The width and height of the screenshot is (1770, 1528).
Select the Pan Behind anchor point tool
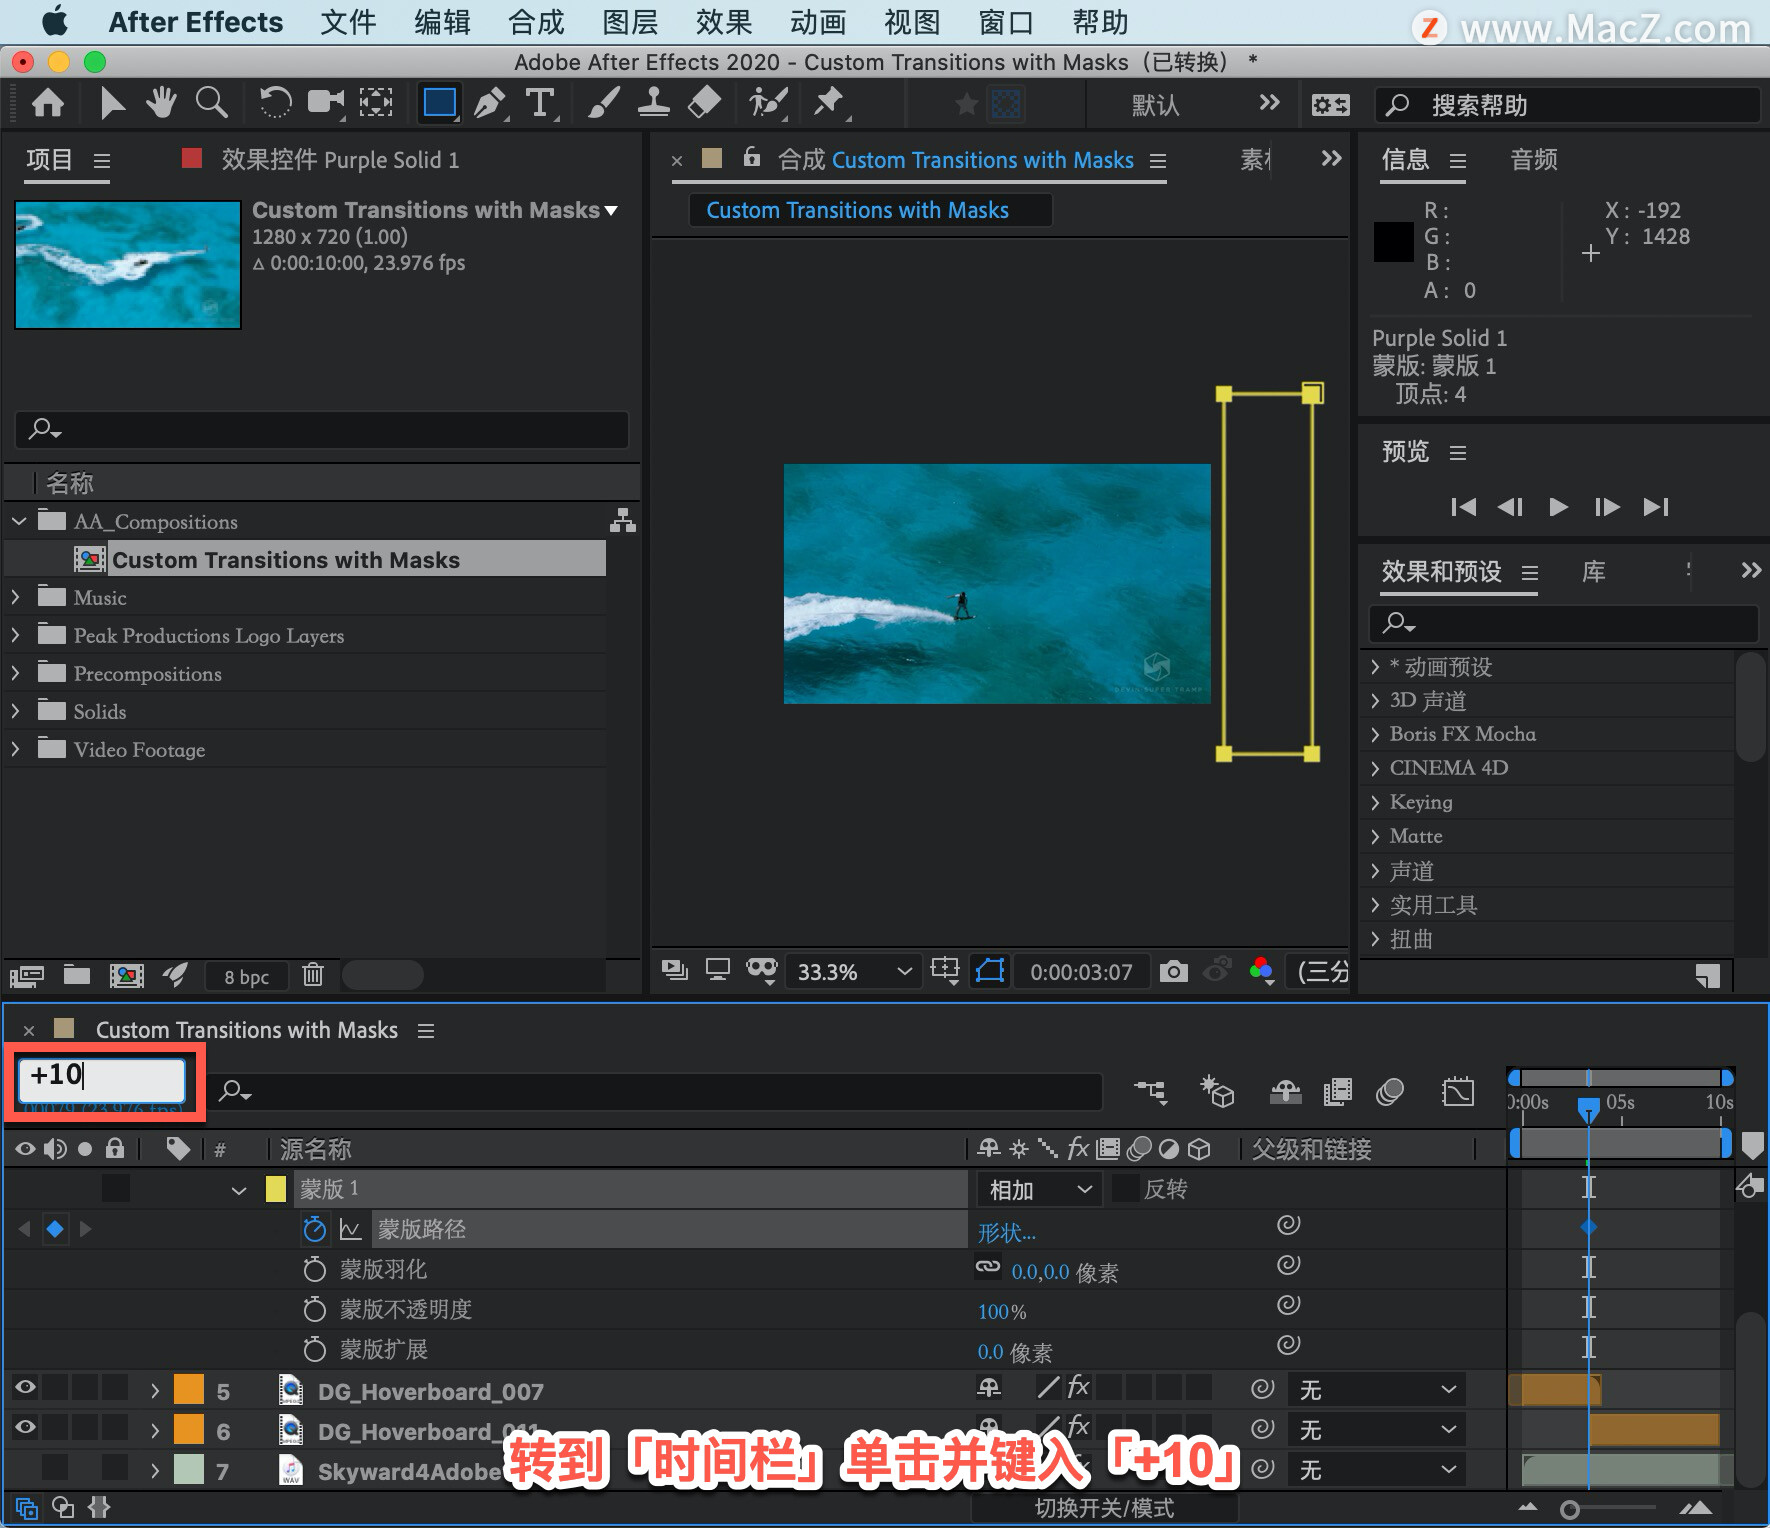coord(376,103)
